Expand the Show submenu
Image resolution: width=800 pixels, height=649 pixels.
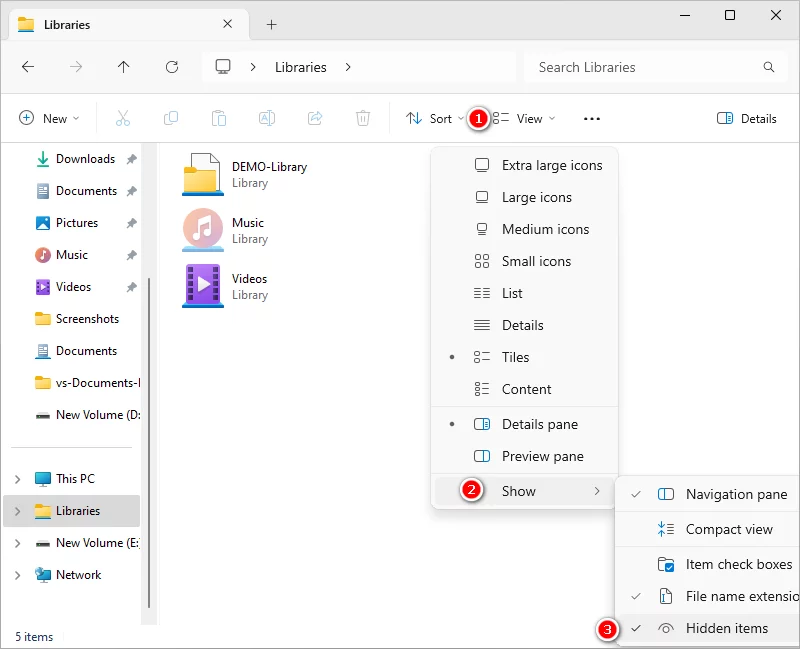524,491
